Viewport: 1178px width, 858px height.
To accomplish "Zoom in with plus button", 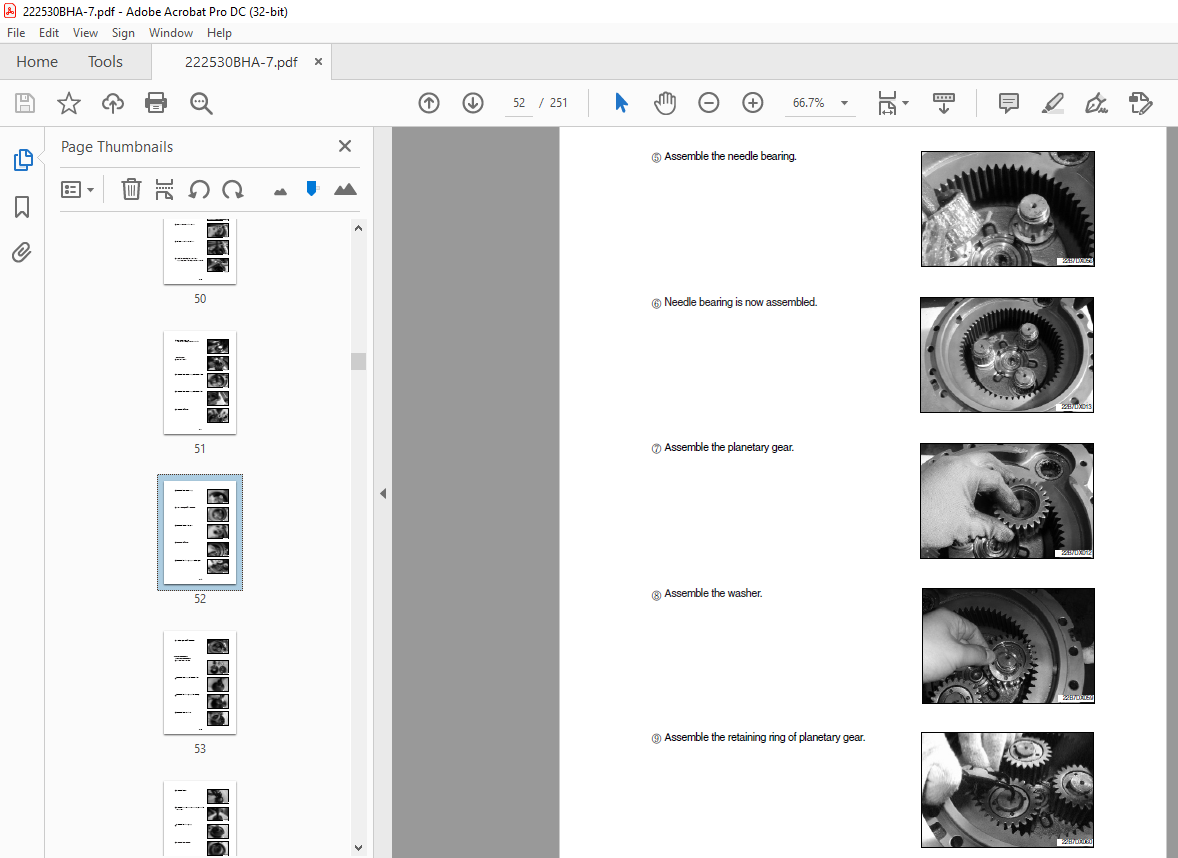I will point(752,103).
